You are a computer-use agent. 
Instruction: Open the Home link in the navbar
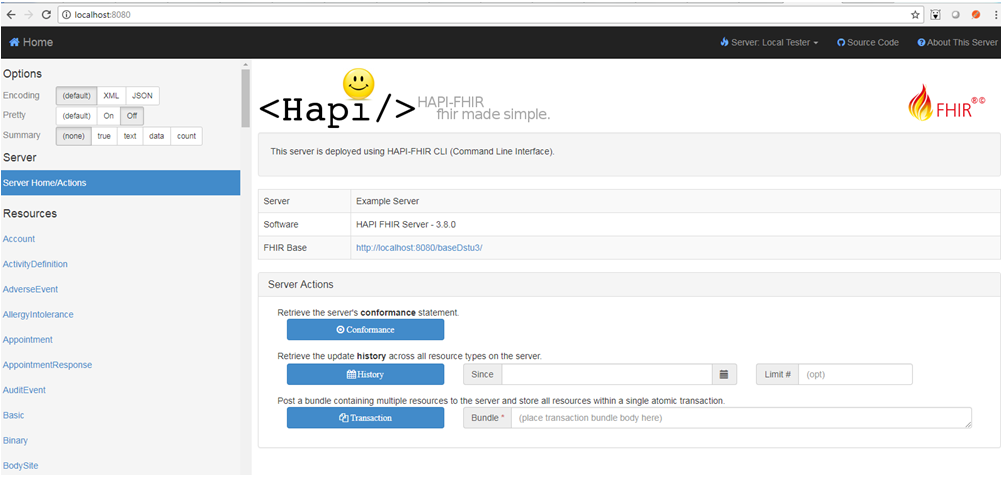[x=31, y=42]
